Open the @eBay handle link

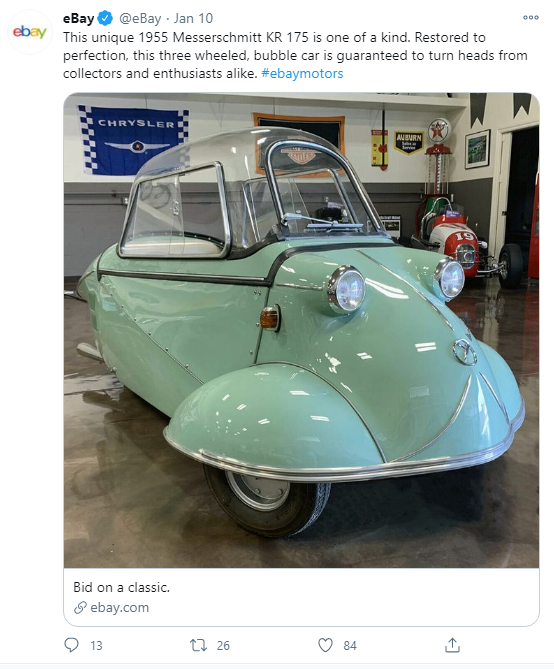140,19
